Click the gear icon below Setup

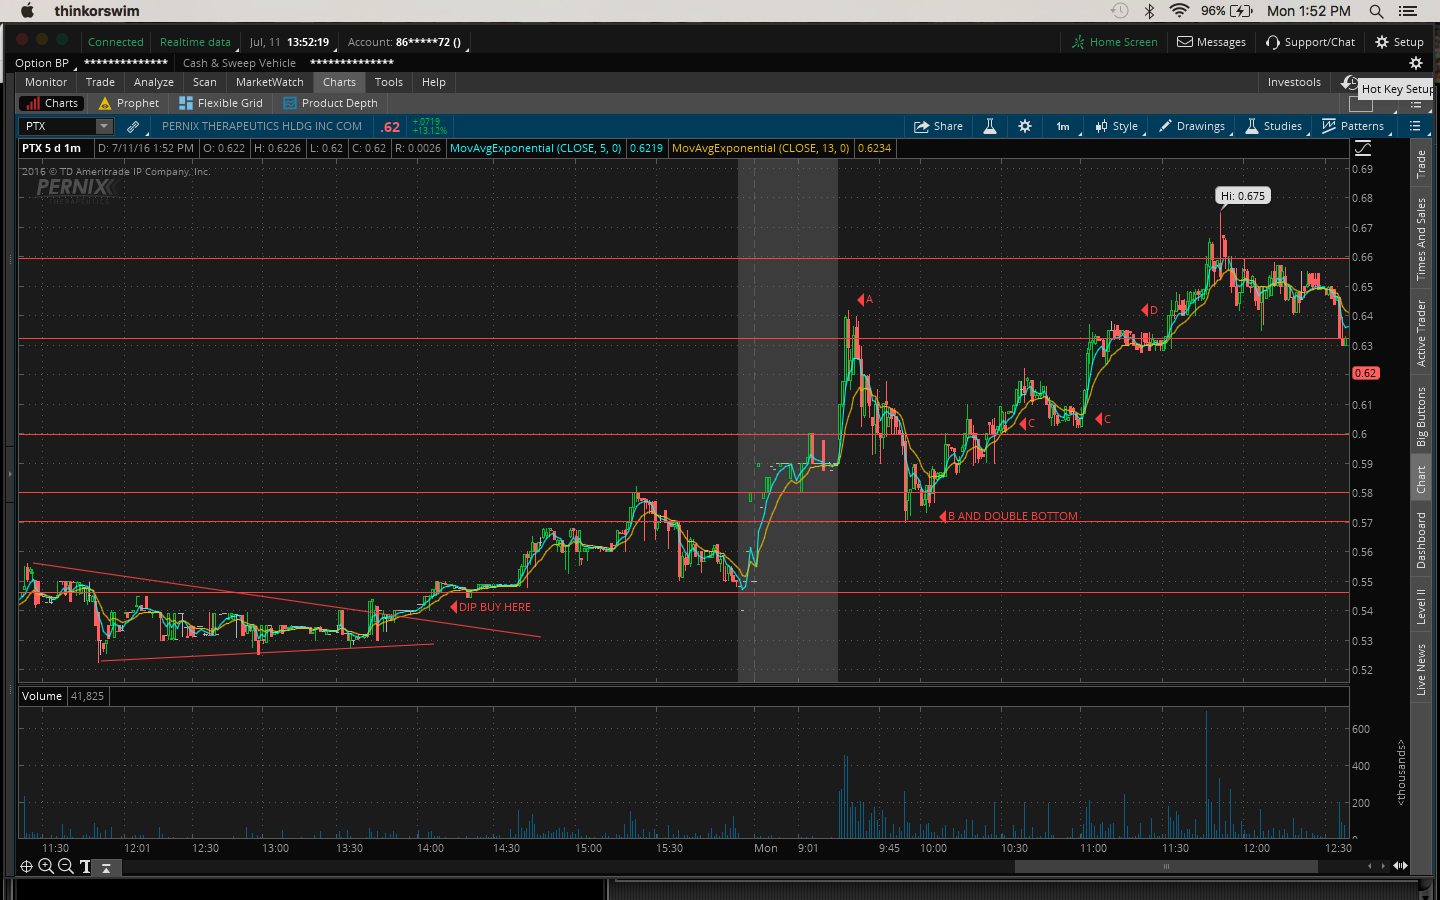[1415, 63]
